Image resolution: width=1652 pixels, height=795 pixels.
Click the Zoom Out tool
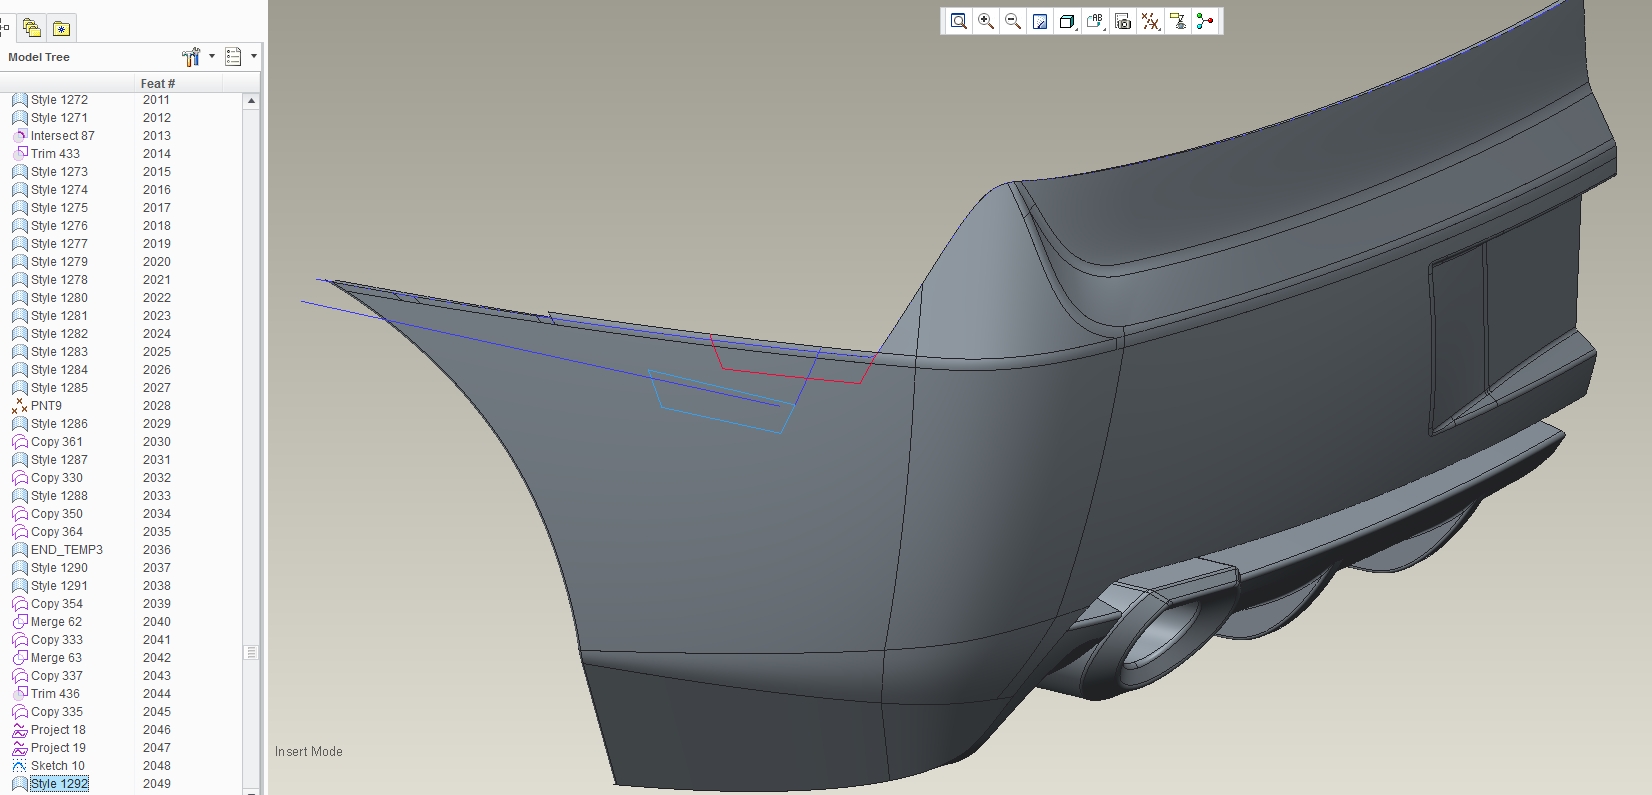pyautogui.click(x=1013, y=21)
